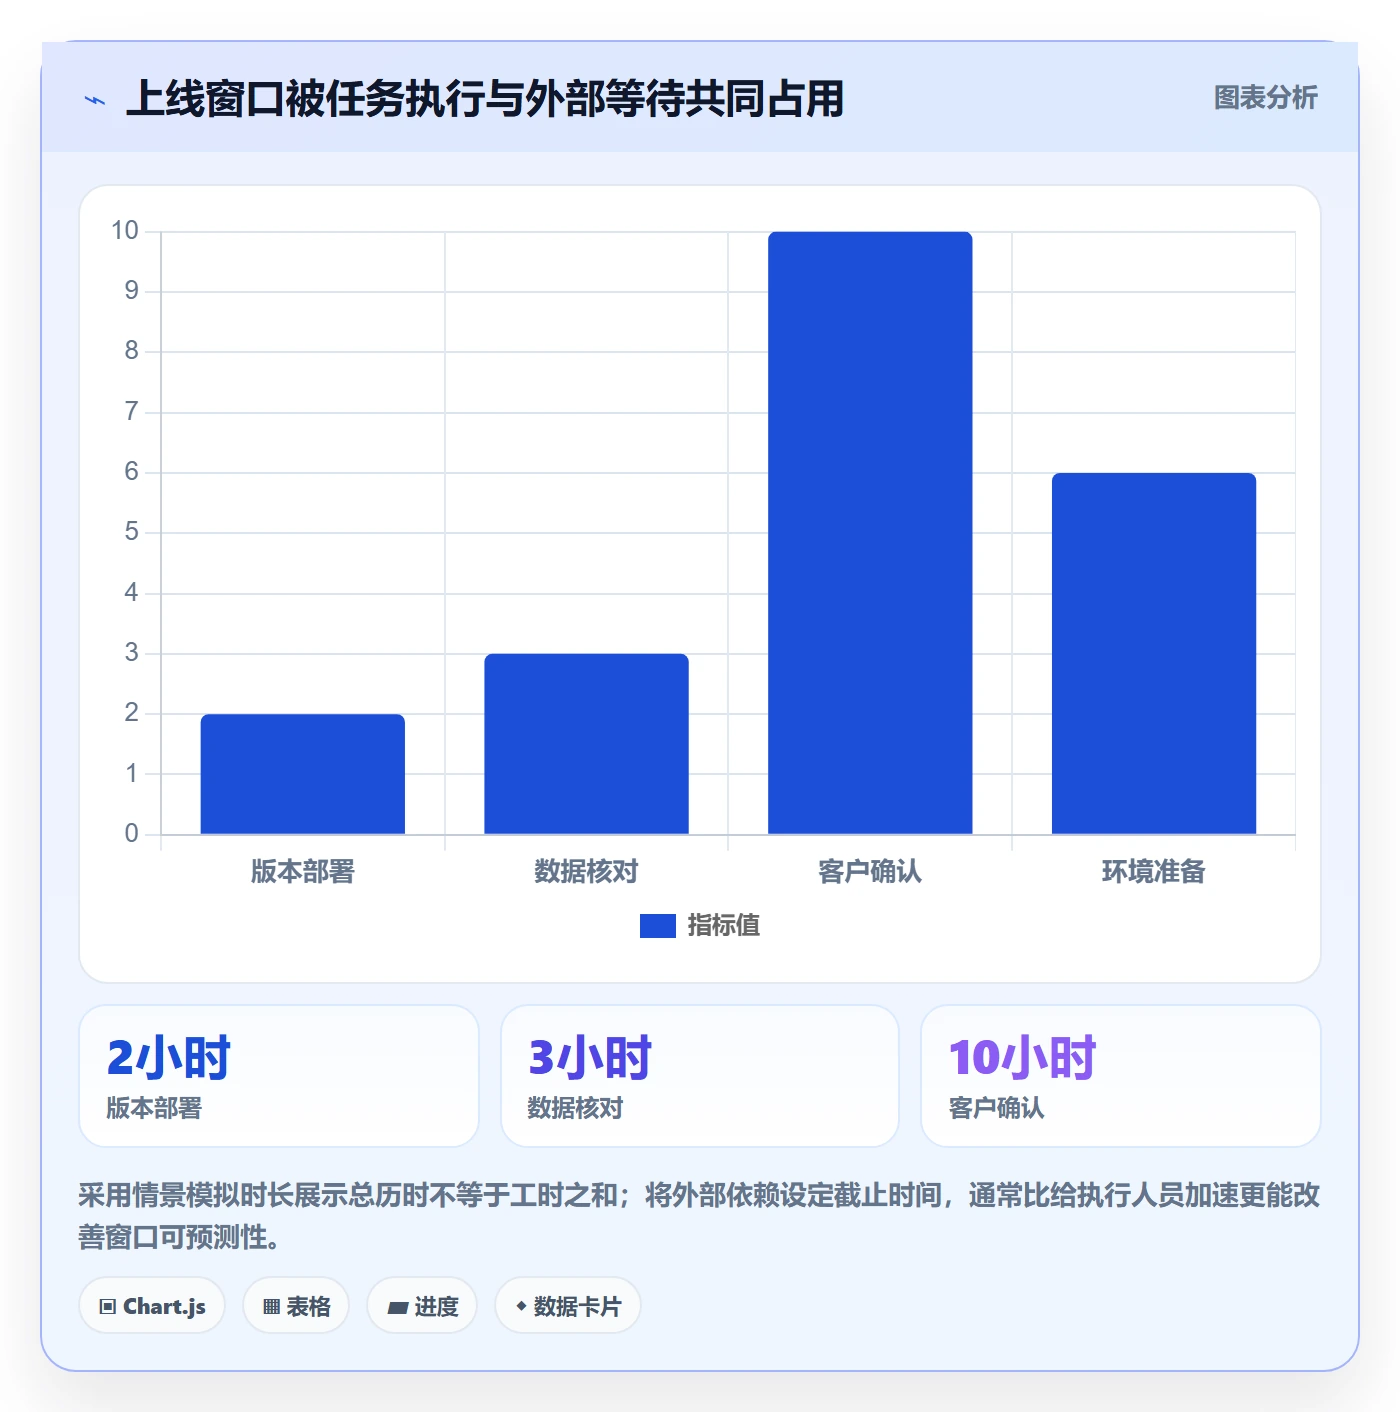Click the grid icon in the 表格 chip

[x=271, y=1307]
